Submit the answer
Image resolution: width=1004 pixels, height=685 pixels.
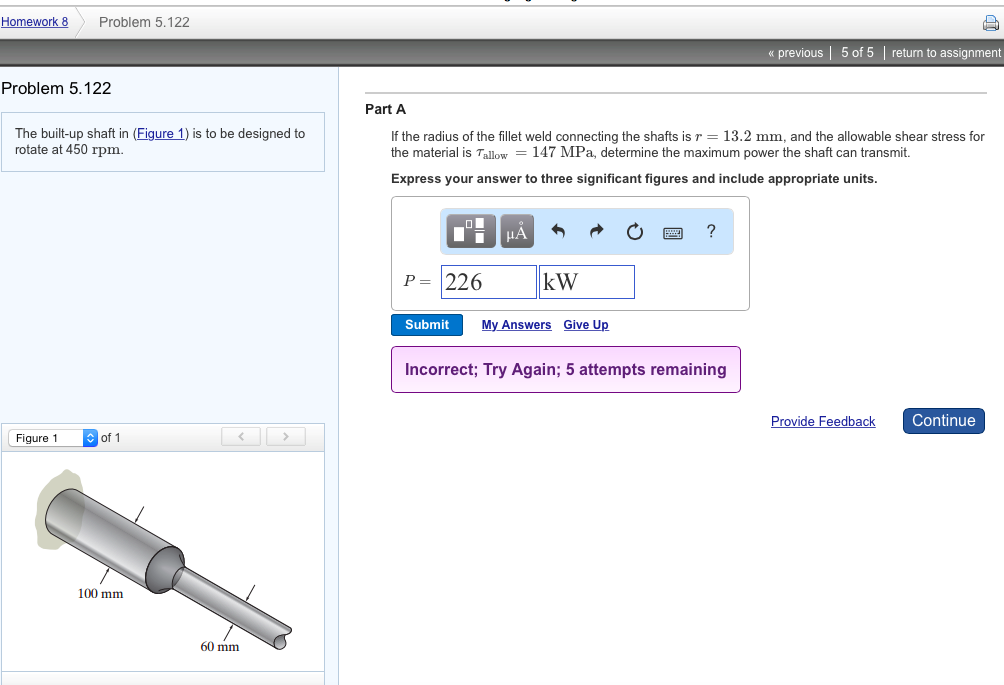[427, 325]
